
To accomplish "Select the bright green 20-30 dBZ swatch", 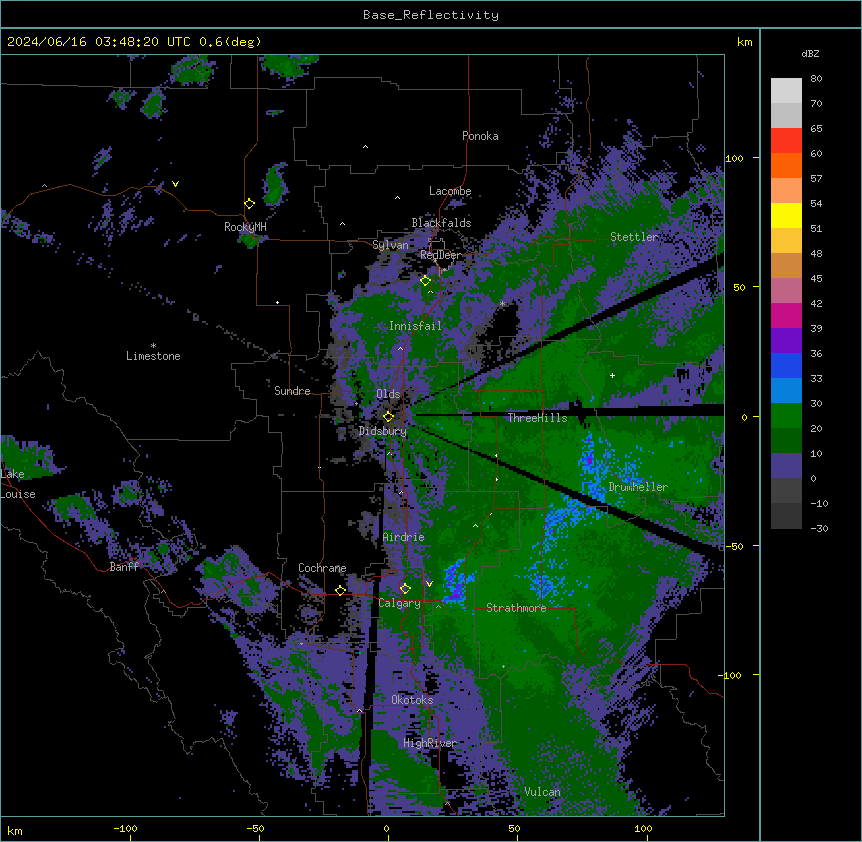I will 786,416.
